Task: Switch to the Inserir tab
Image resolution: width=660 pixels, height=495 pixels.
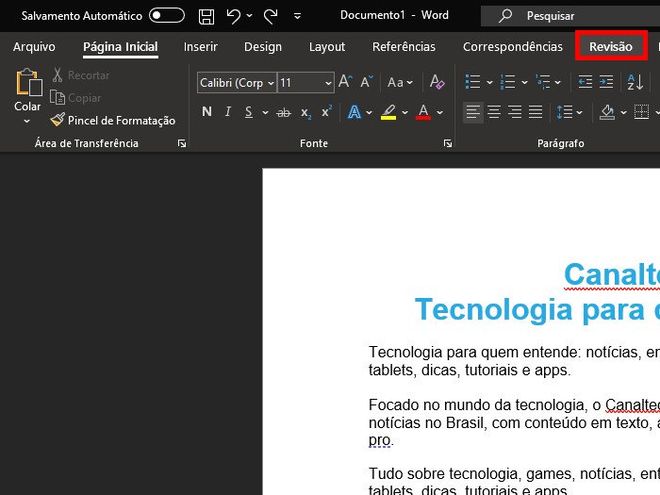Action: pyautogui.click(x=200, y=46)
